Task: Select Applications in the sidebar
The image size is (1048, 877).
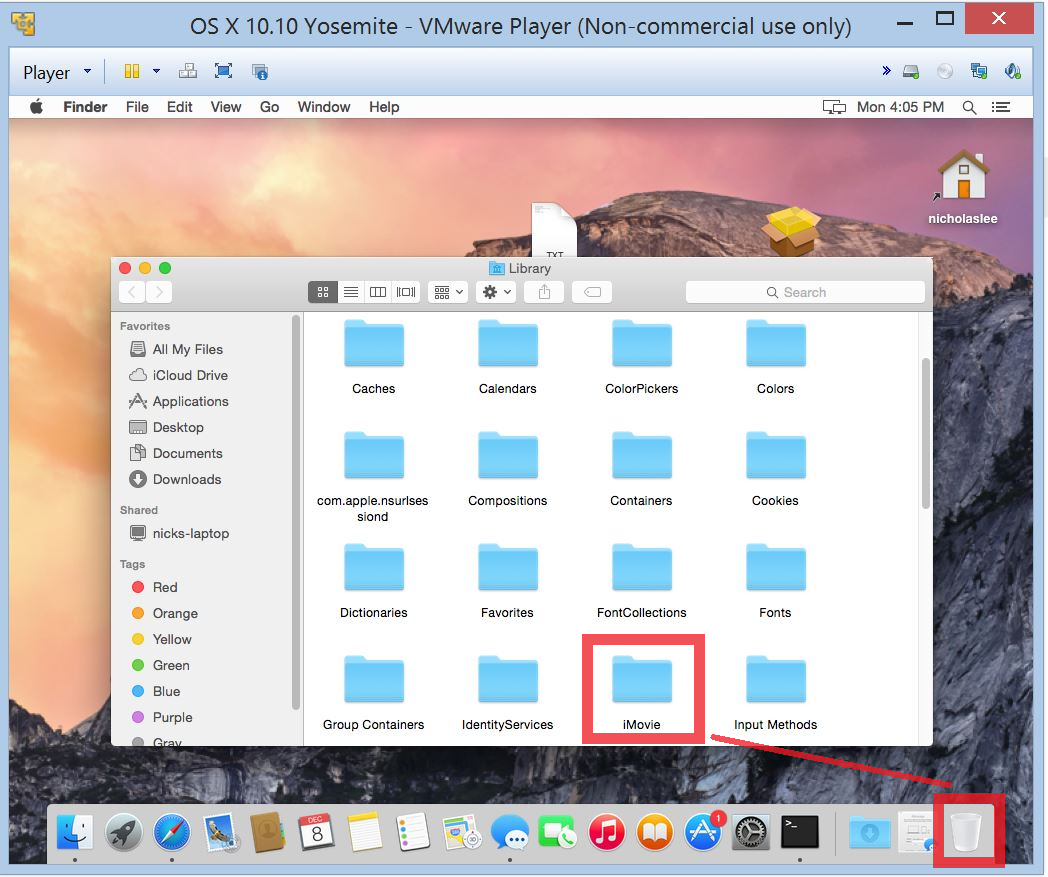Action: pos(190,401)
